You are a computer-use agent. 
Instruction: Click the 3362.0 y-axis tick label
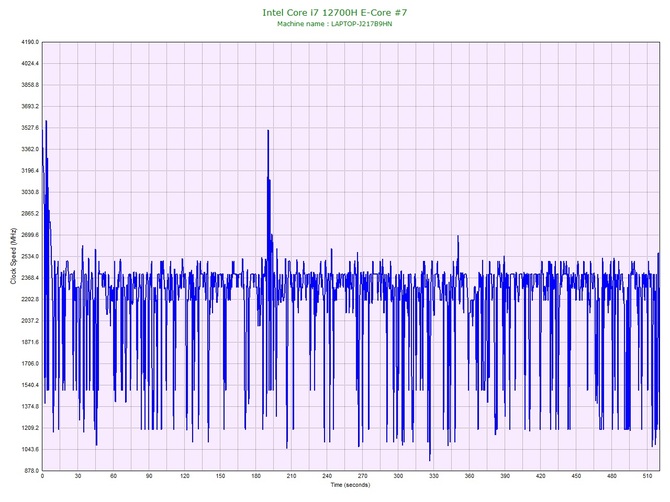pyautogui.click(x=30, y=150)
